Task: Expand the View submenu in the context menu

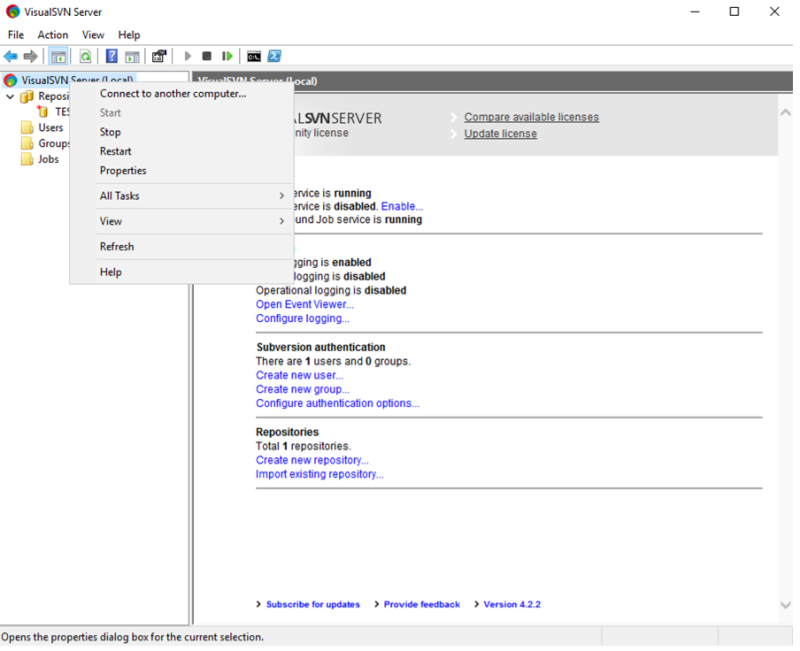Action: [110, 221]
